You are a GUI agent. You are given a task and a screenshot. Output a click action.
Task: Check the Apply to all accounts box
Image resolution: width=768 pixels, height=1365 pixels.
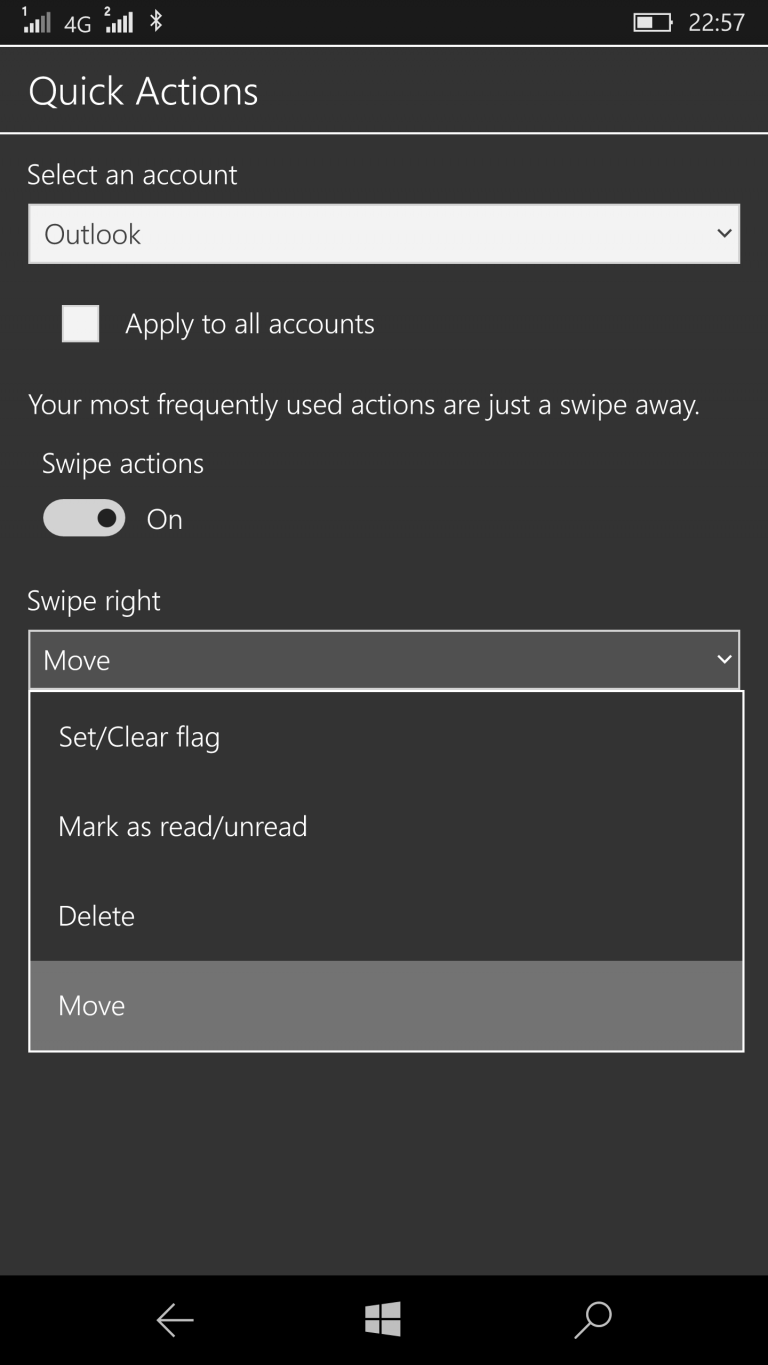click(80, 323)
